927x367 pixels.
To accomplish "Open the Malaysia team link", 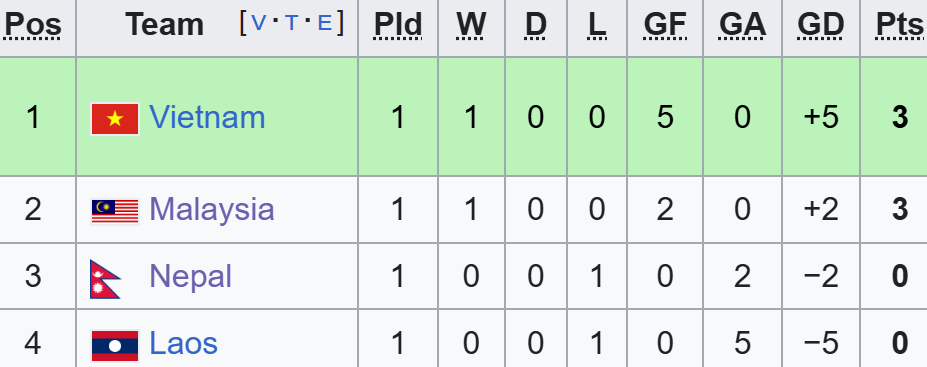I will click(212, 209).
